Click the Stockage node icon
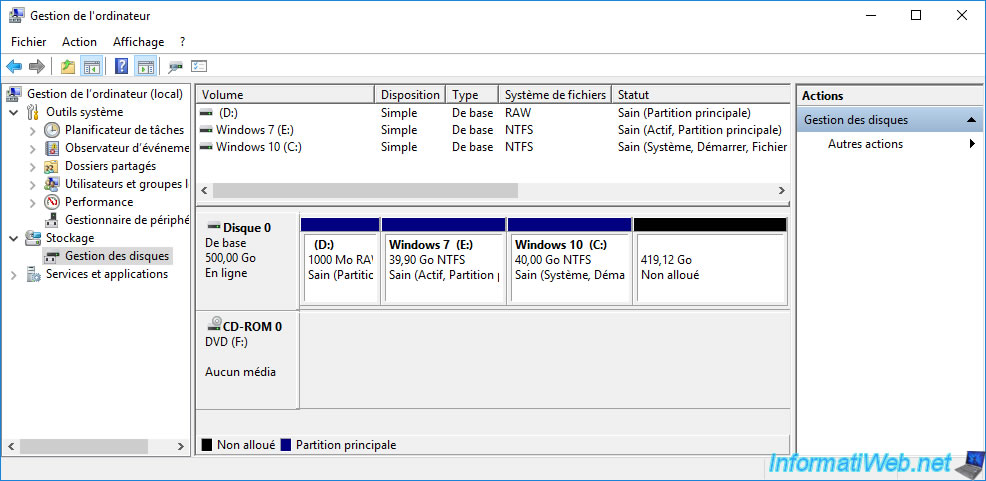Screen dimensions: 986x481 33,238
